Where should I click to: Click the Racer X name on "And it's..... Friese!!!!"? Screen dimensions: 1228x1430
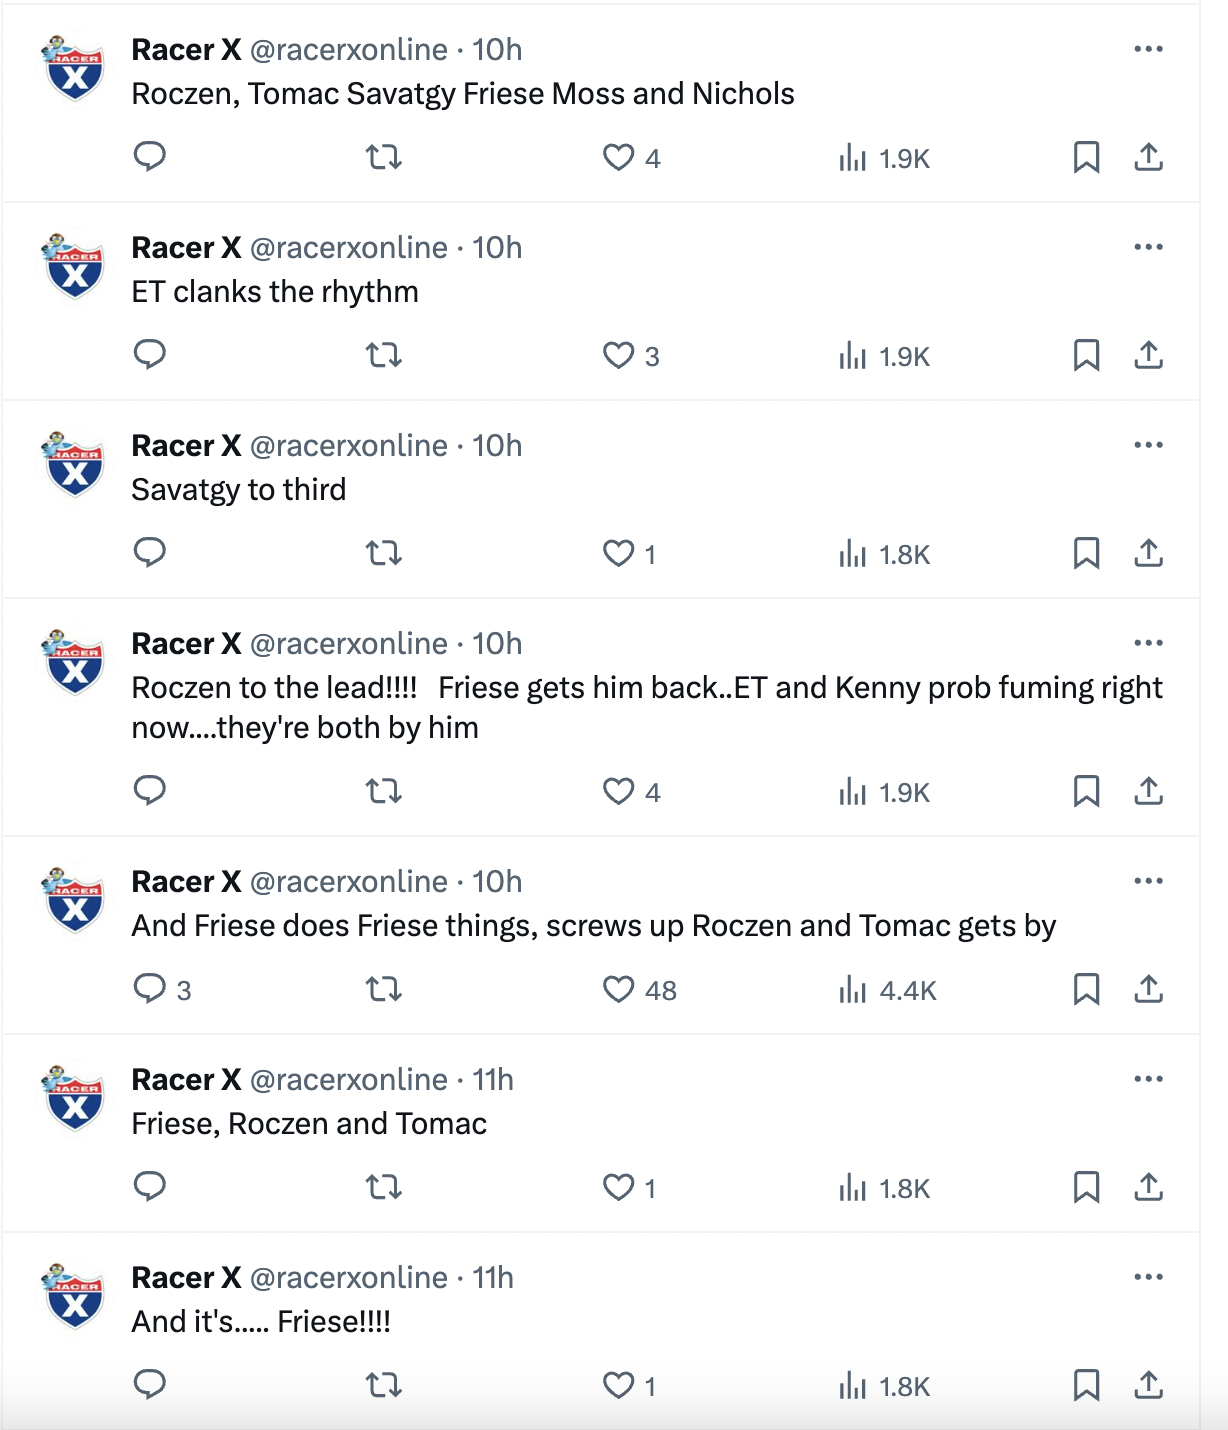pyautogui.click(x=186, y=1278)
